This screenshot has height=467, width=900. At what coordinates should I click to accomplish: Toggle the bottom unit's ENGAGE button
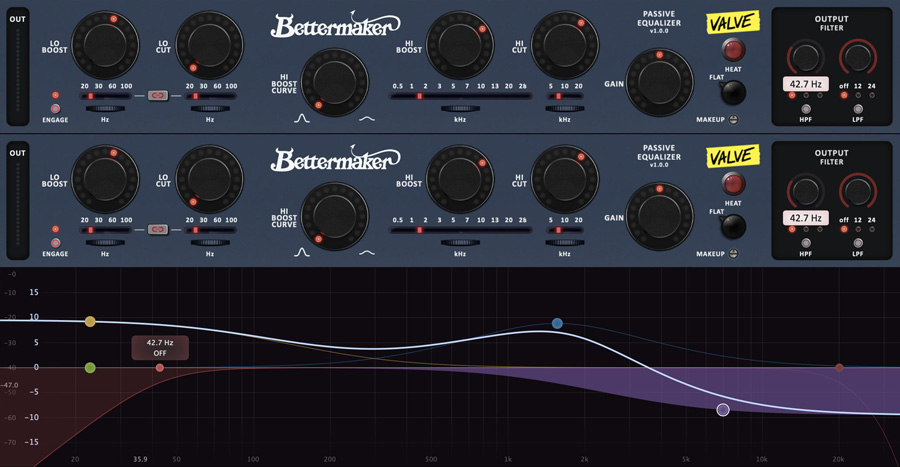(x=55, y=242)
